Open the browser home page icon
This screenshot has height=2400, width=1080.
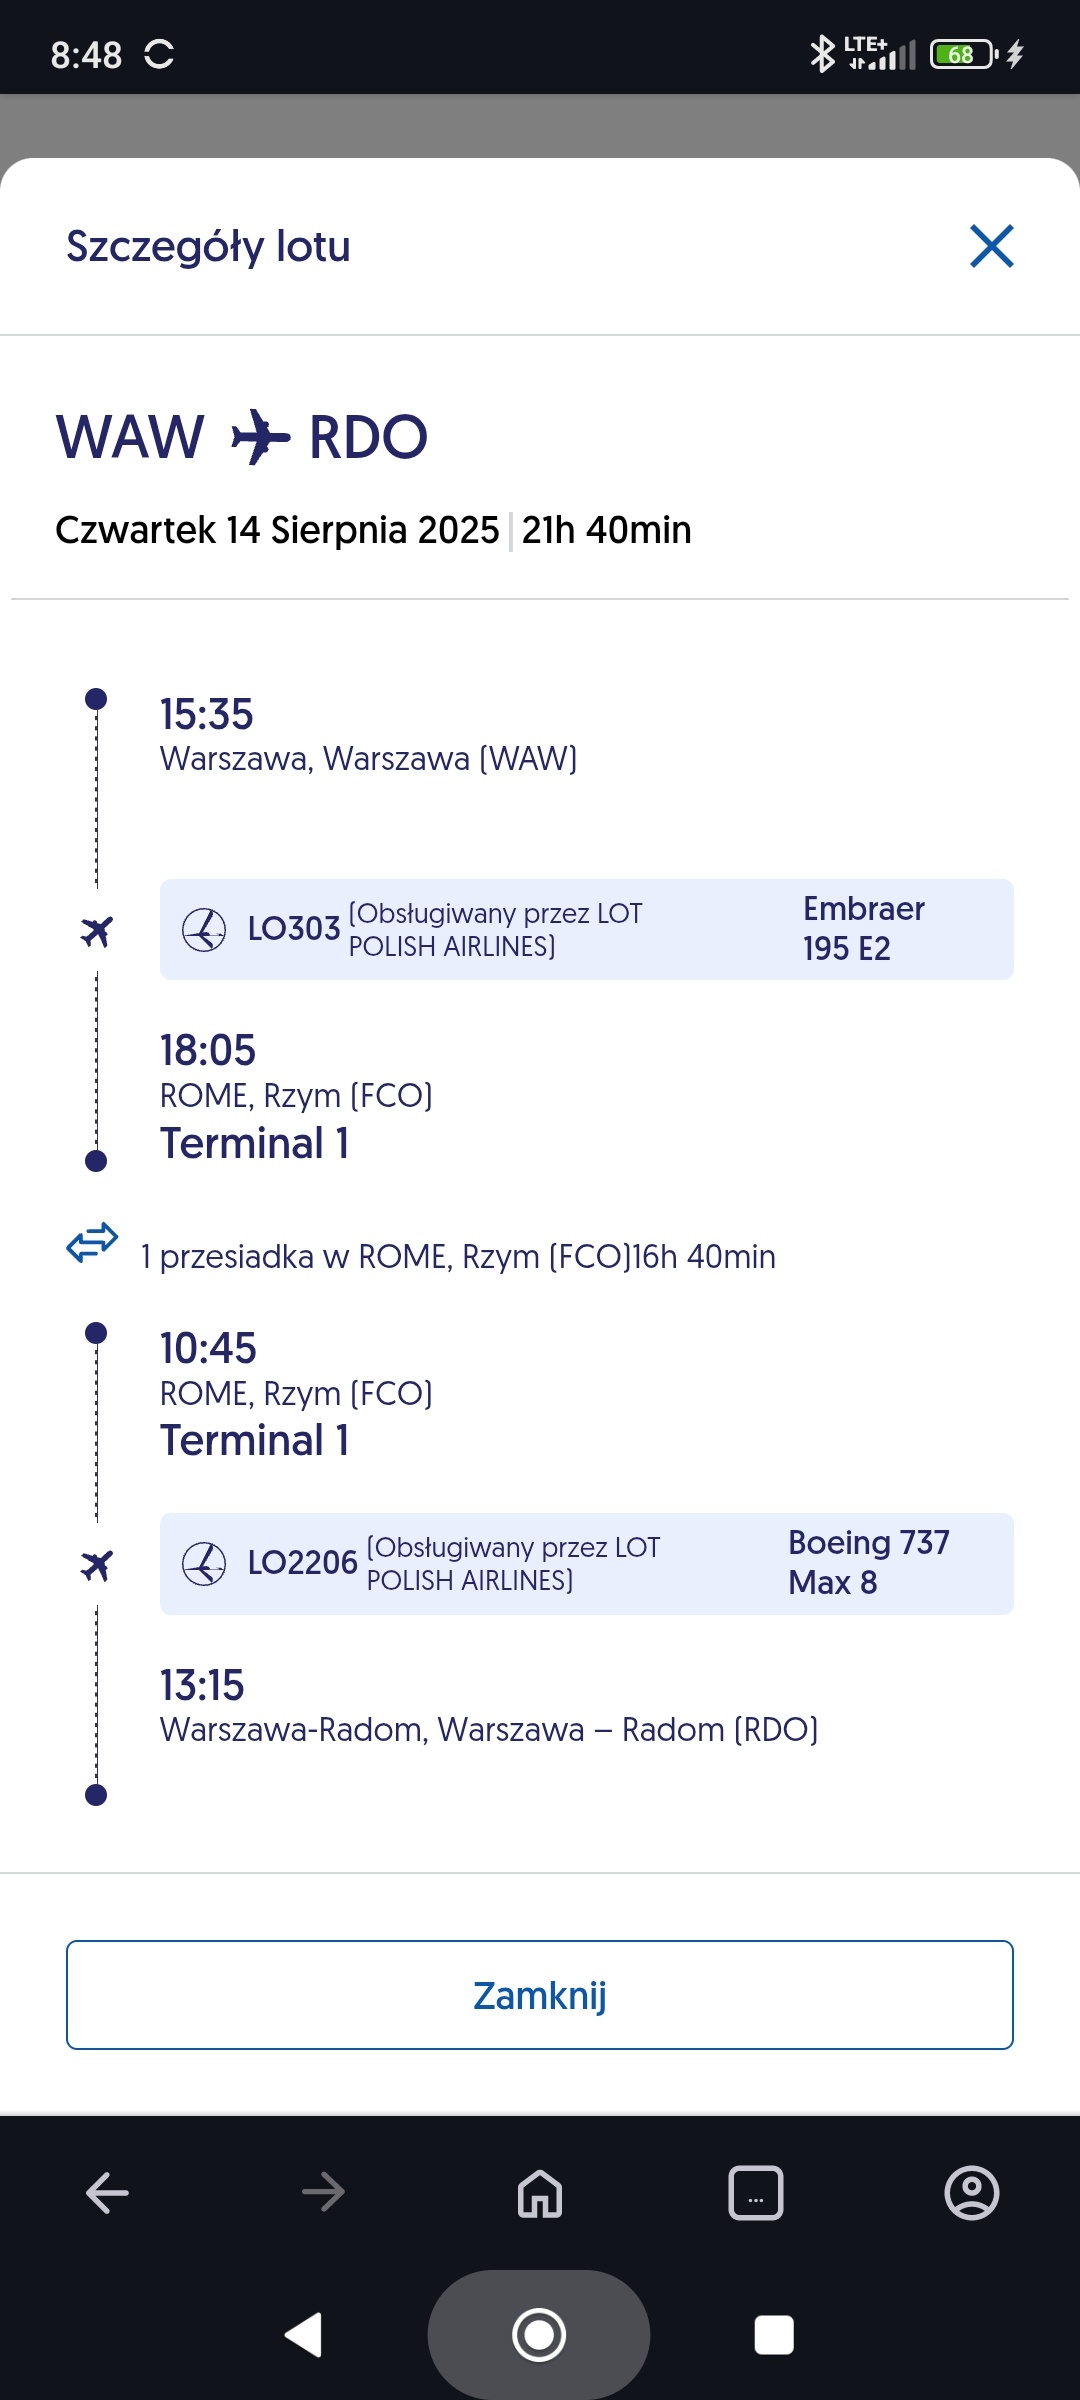click(540, 2193)
